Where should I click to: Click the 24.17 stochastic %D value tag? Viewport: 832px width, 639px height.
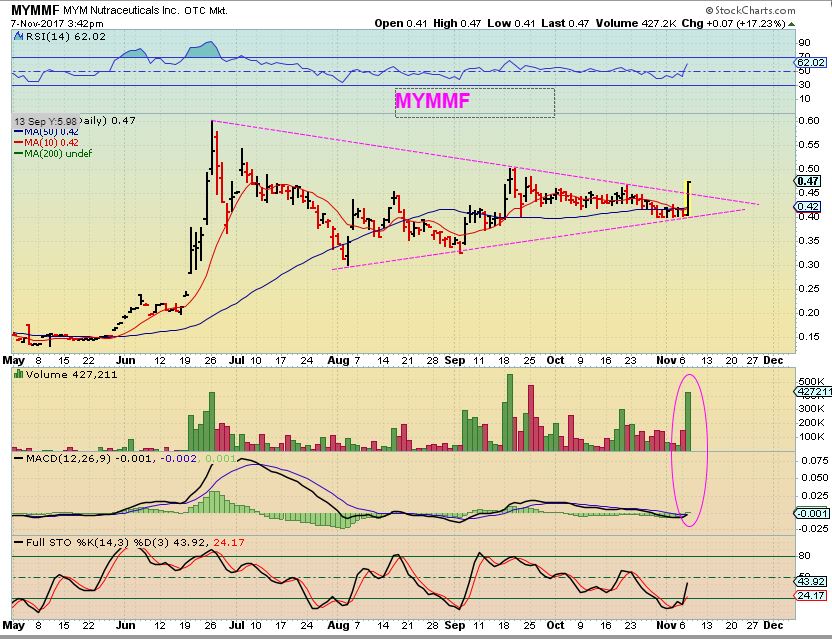[x=811, y=595]
